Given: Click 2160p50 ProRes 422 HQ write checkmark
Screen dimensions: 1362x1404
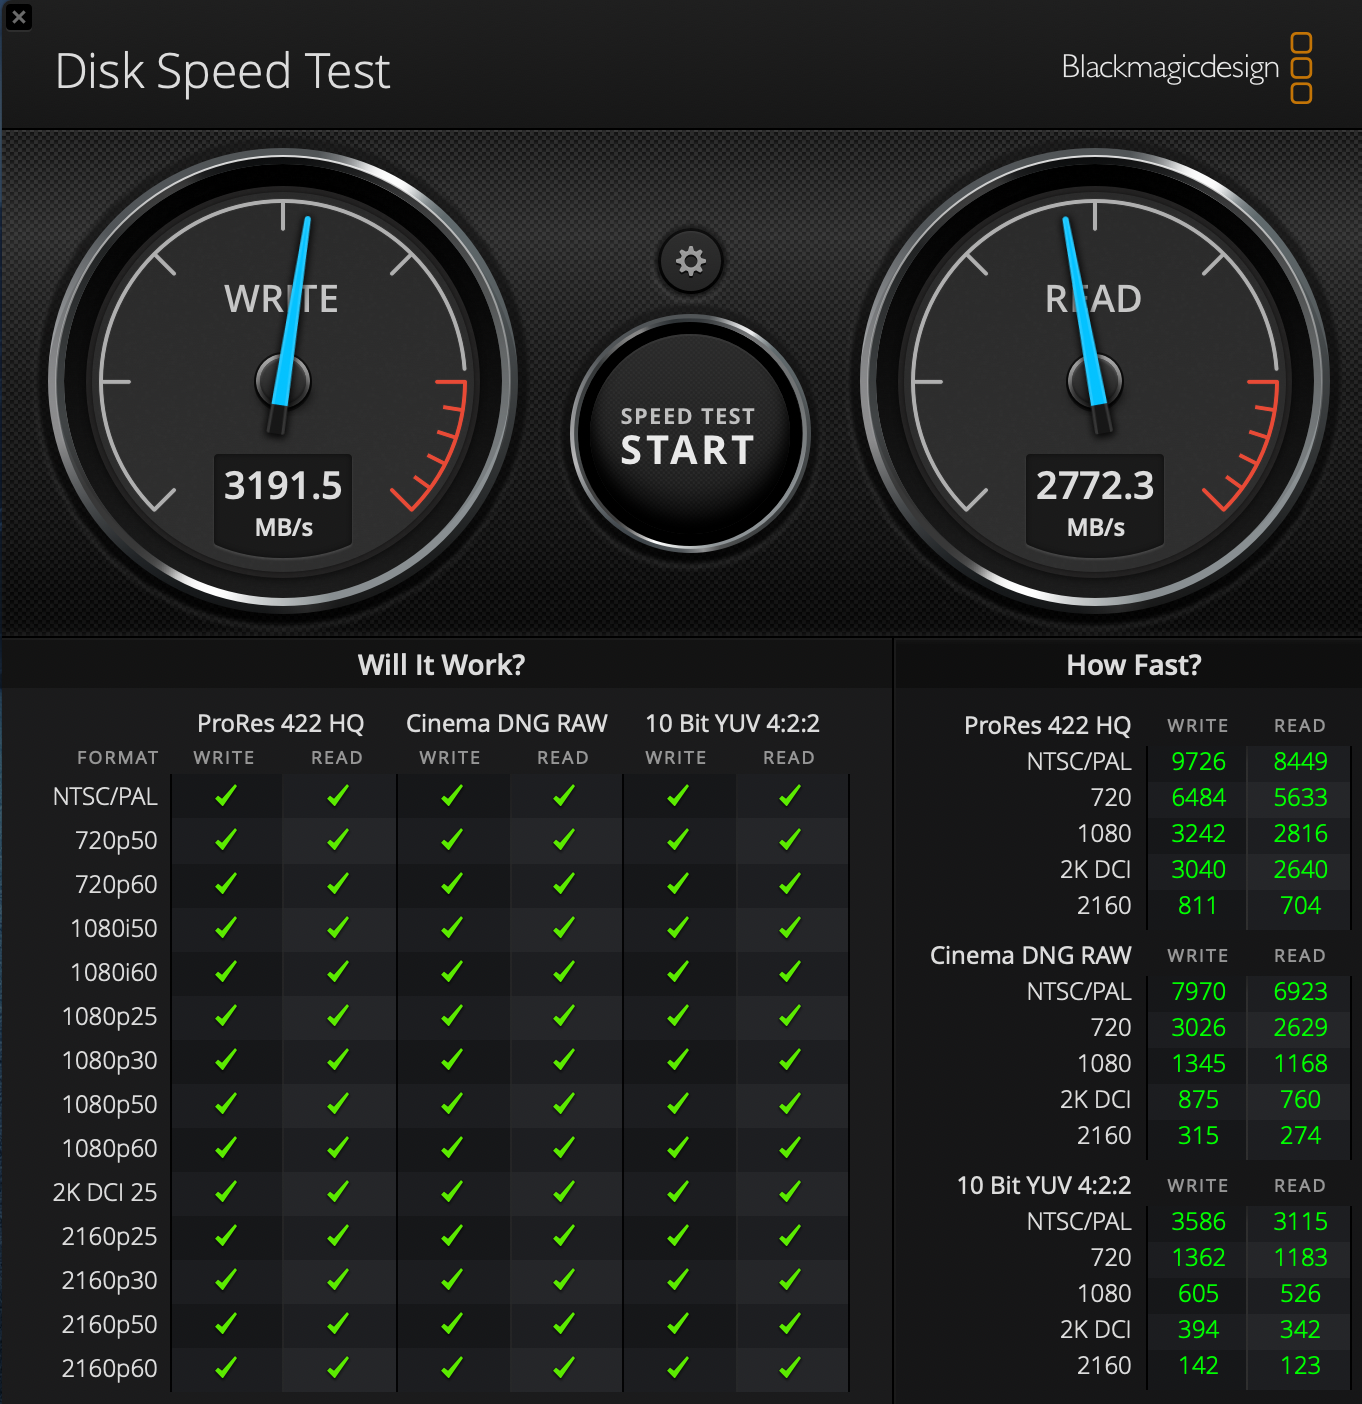Looking at the screenshot, I should tap(226, 1324).
